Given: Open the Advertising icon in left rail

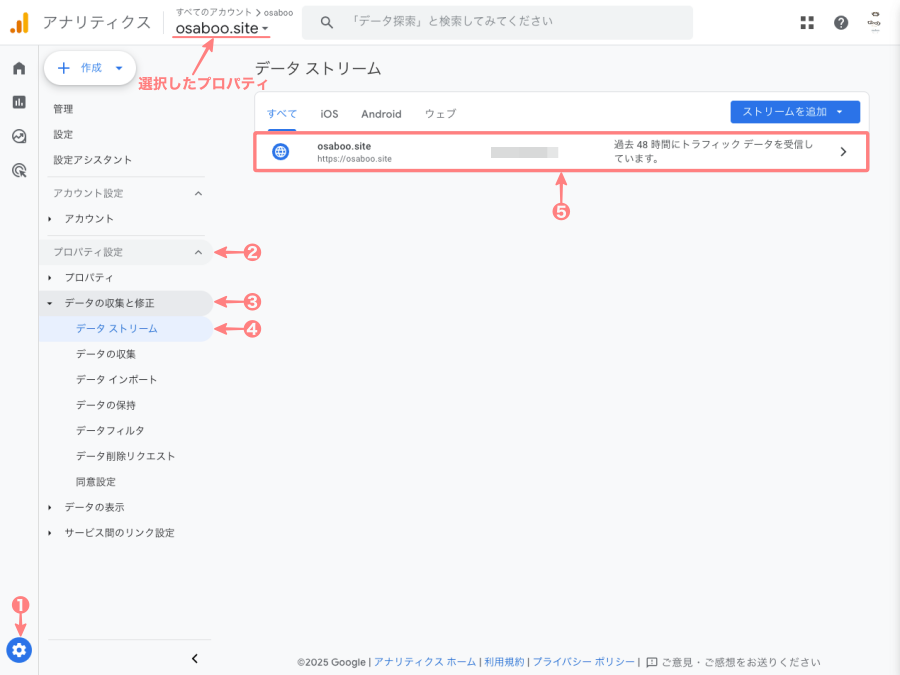Looking at the screenshot, I should pos(19,170).
